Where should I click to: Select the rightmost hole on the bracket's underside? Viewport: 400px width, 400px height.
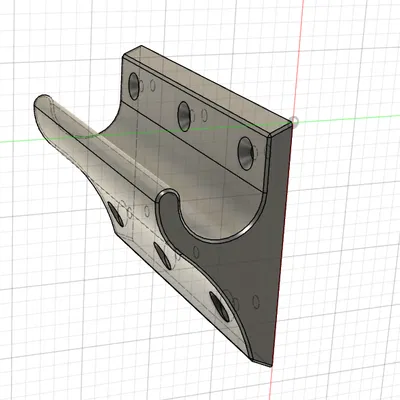(220, 307)
